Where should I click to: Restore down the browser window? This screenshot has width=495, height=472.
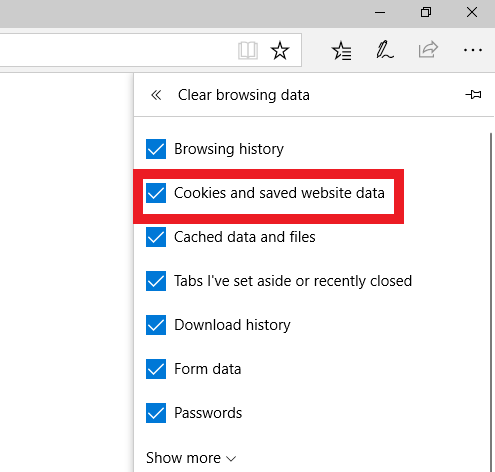coord(426,13)
